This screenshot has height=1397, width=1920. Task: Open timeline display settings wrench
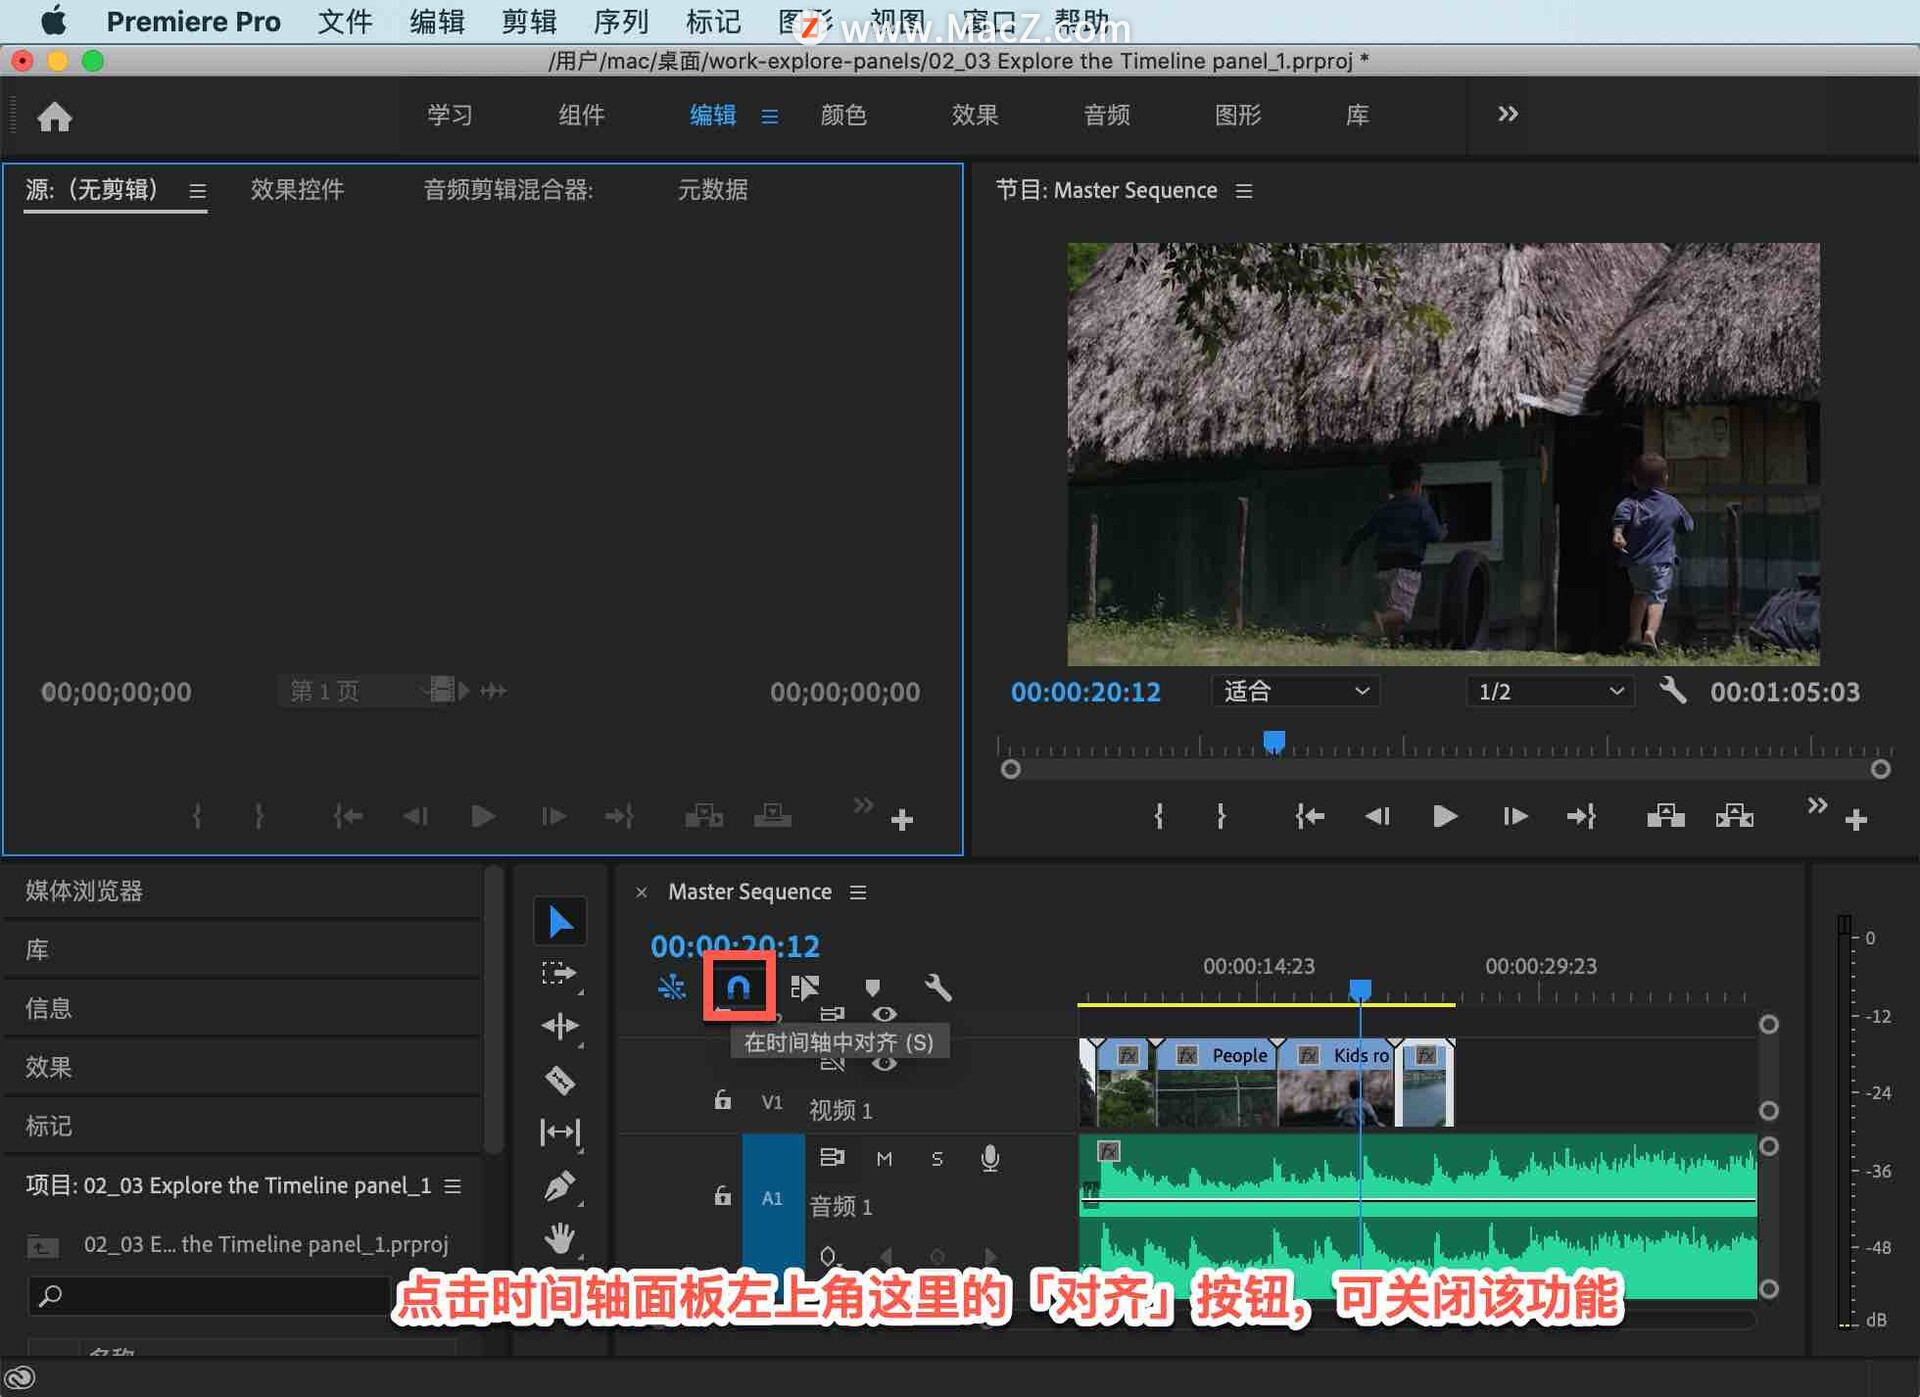click(938, 988)
